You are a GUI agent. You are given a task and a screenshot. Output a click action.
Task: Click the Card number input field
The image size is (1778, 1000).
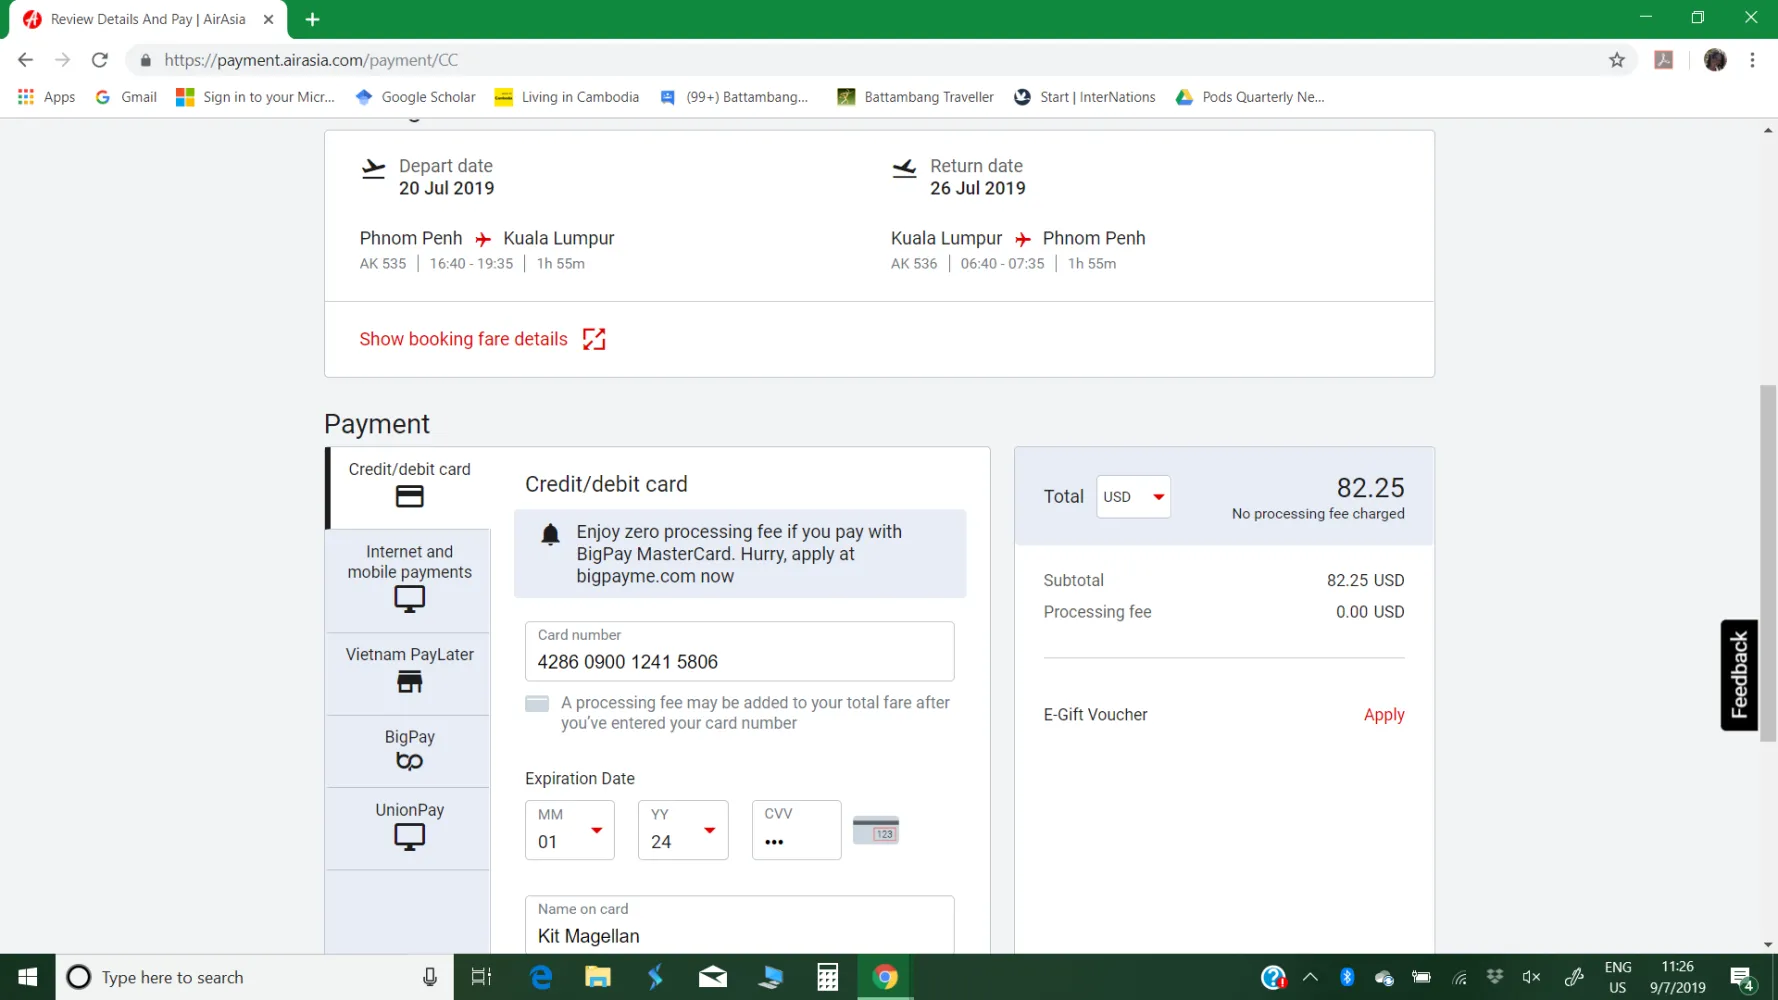[x=739, y=651]
